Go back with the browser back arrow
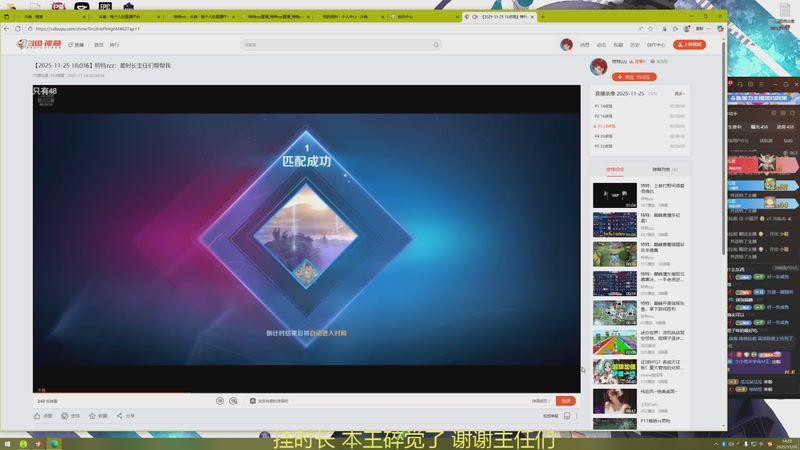This screenshot has height=450, width=800. click(7, 29)
